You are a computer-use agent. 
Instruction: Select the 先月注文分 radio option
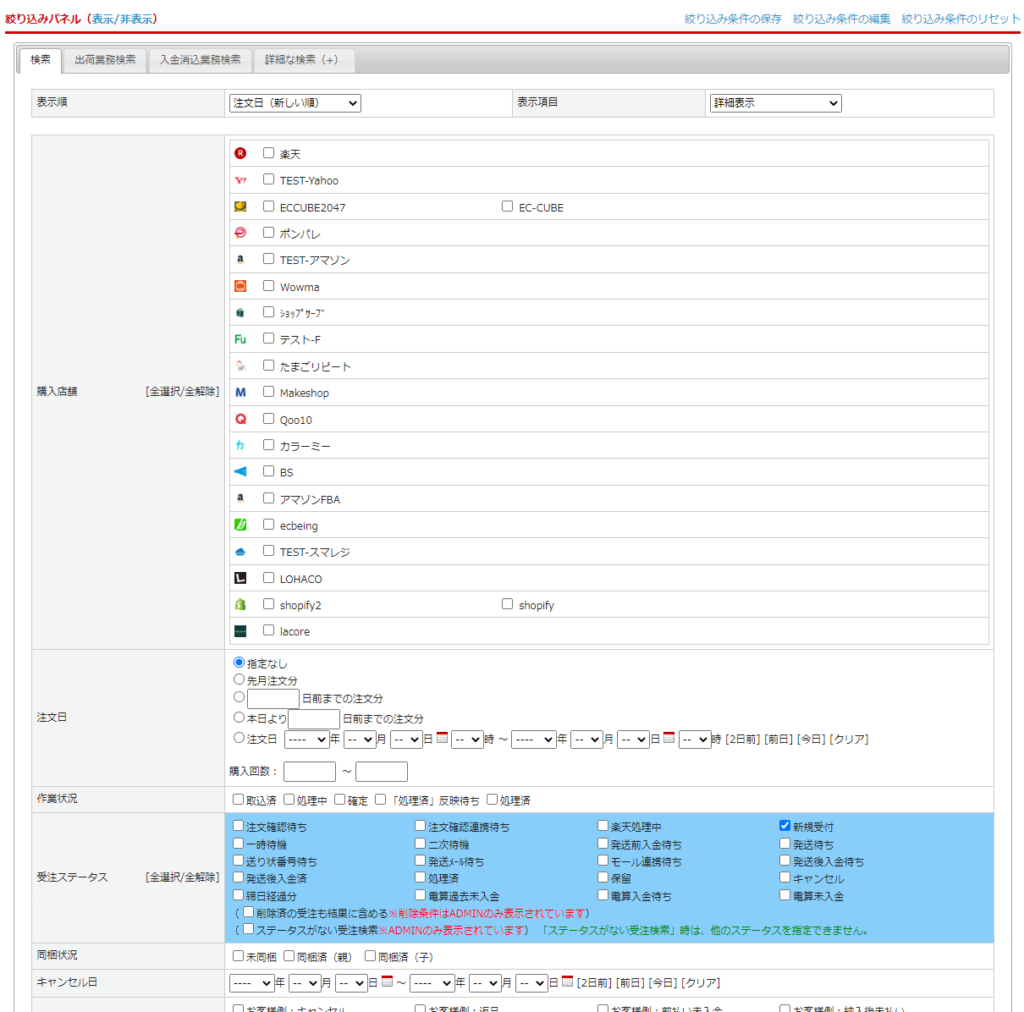pyautogui.click(x=239, y=680)
